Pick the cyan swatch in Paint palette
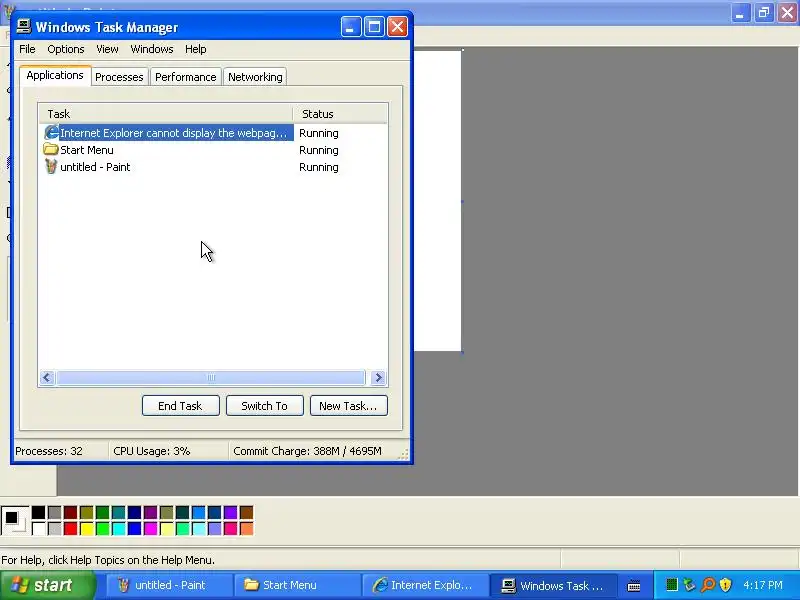800x600 pixels. click(118, 529)
